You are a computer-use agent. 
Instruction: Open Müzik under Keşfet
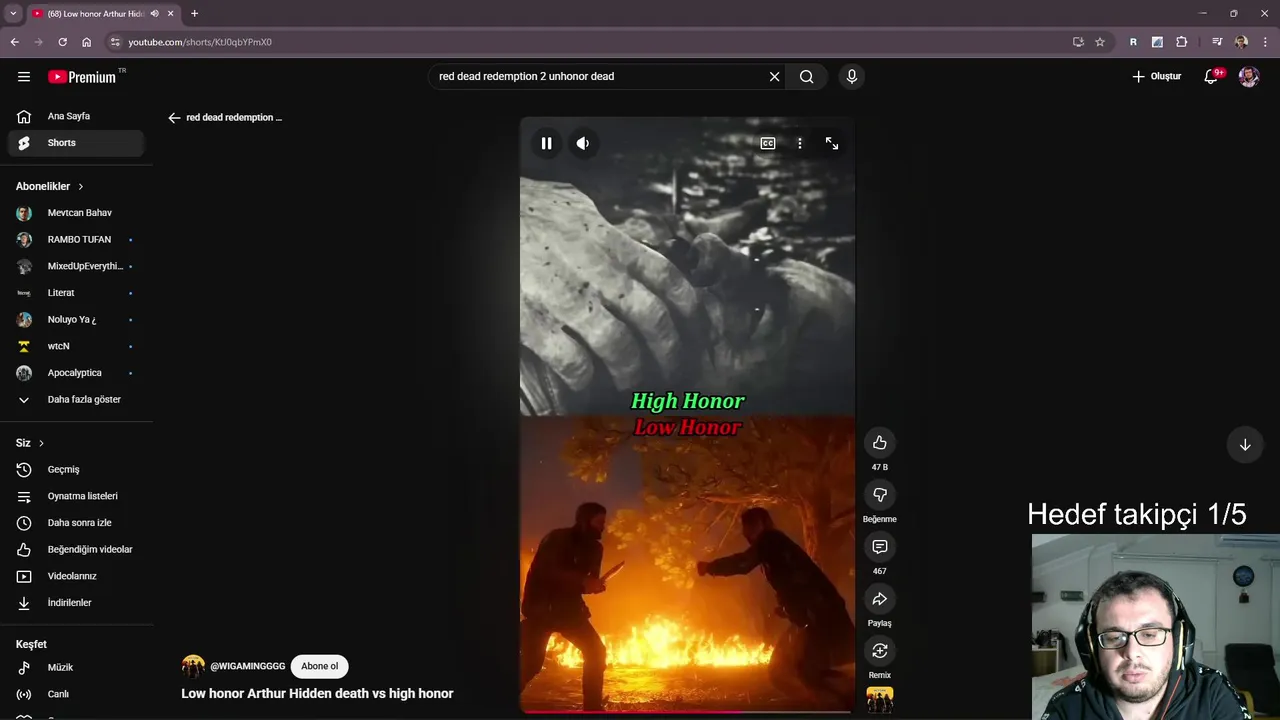[76, 667]
